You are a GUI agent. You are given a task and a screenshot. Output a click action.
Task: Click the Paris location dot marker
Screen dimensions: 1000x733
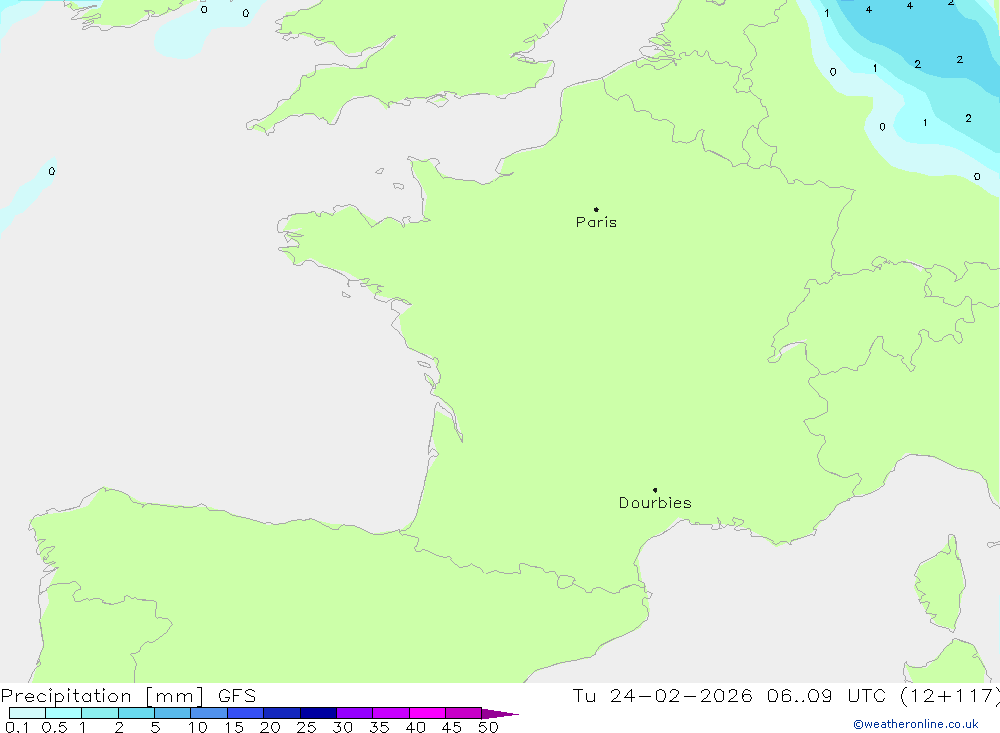596,209
